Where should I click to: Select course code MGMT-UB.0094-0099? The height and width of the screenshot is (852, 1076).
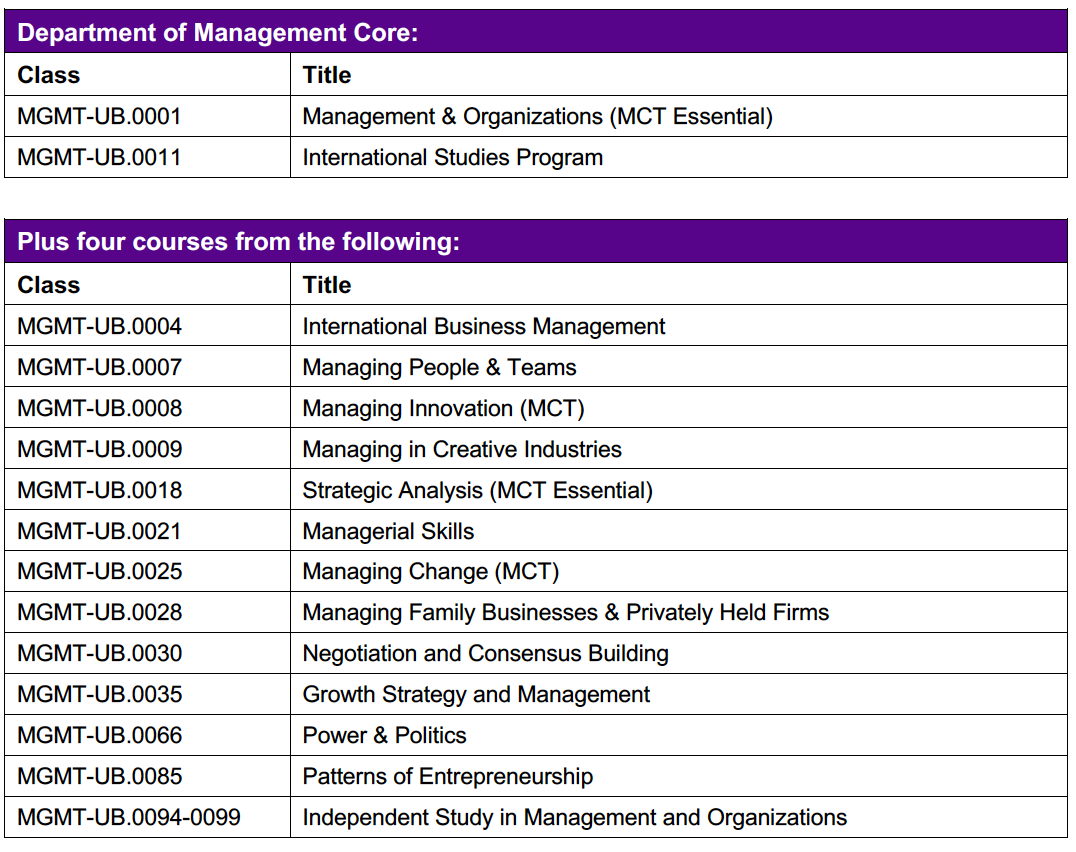tap(129, 818)
